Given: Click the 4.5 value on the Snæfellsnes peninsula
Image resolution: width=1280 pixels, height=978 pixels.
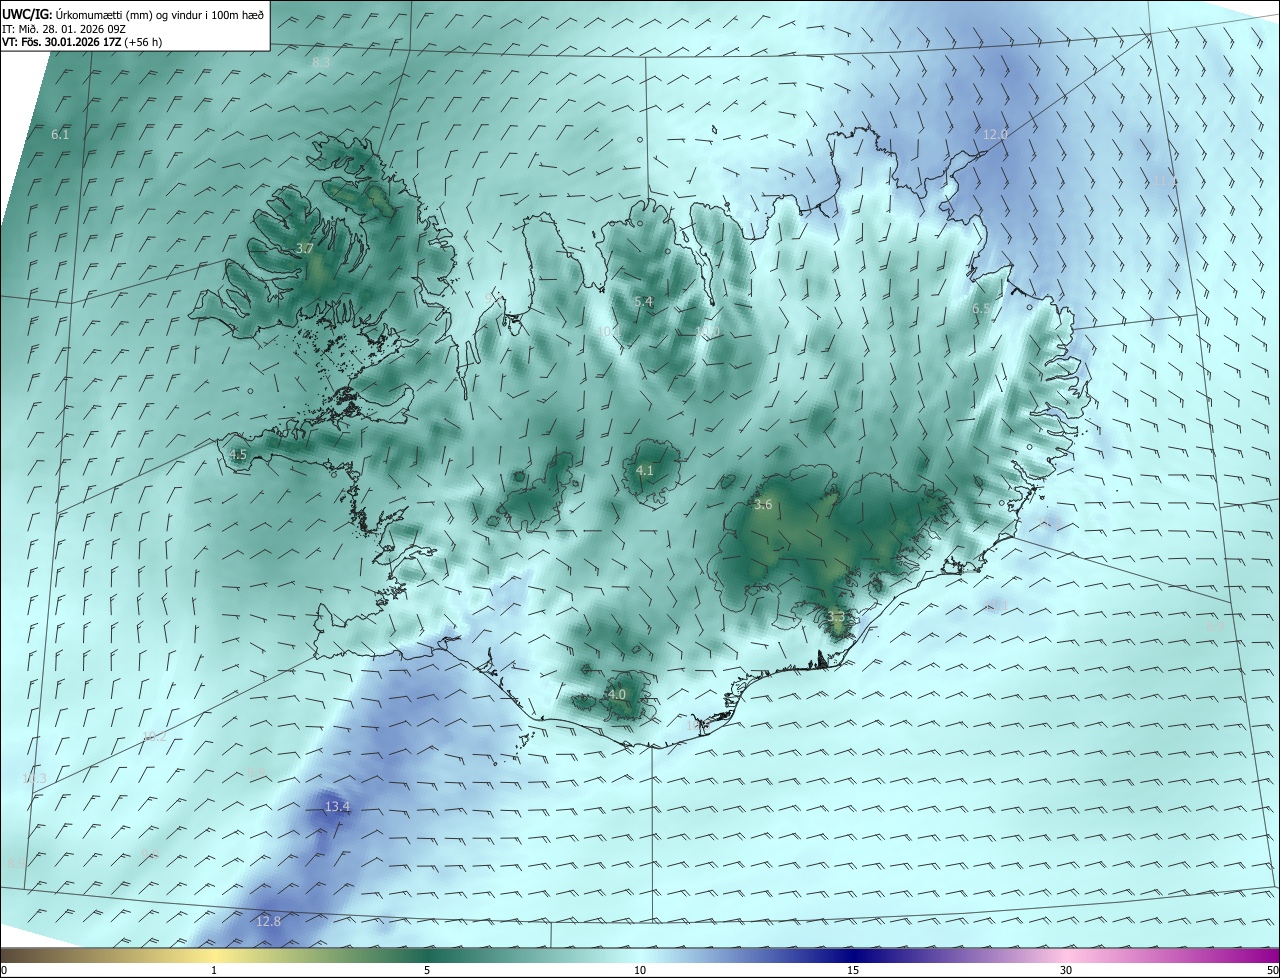Looking at the screenshot, I should point(238,454).
